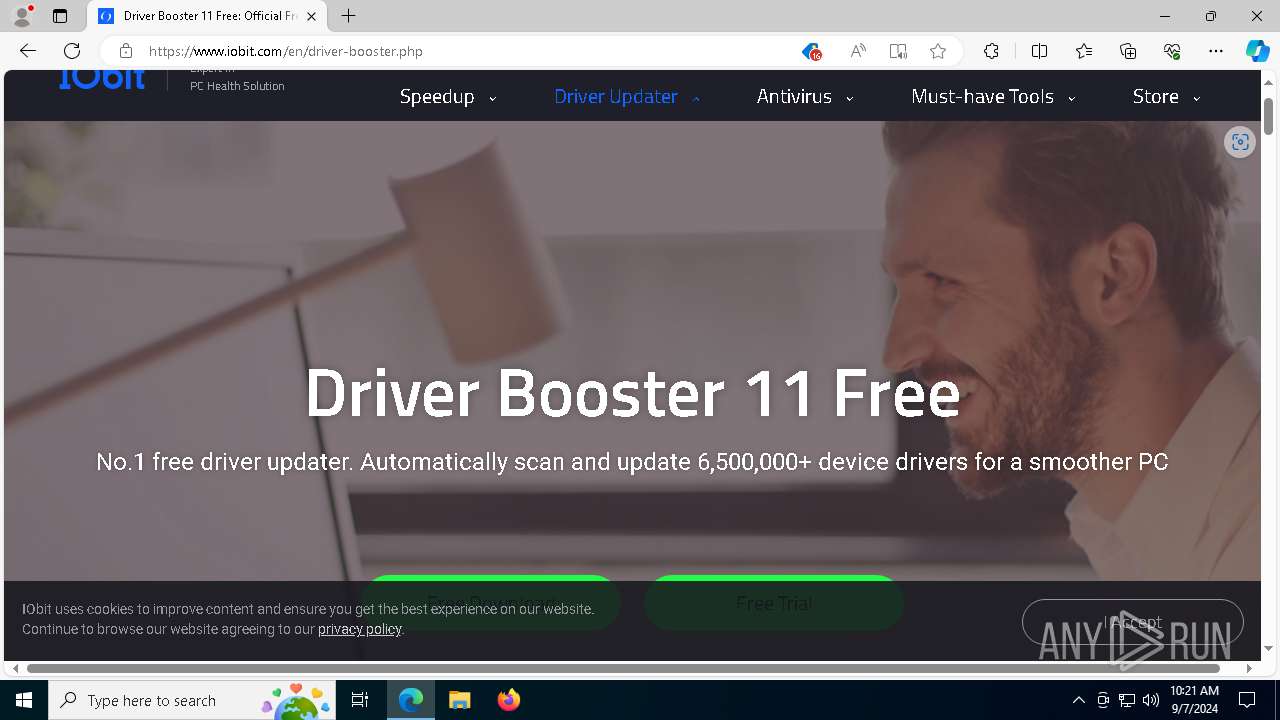Expand the Store menu

pos(1166,96)
